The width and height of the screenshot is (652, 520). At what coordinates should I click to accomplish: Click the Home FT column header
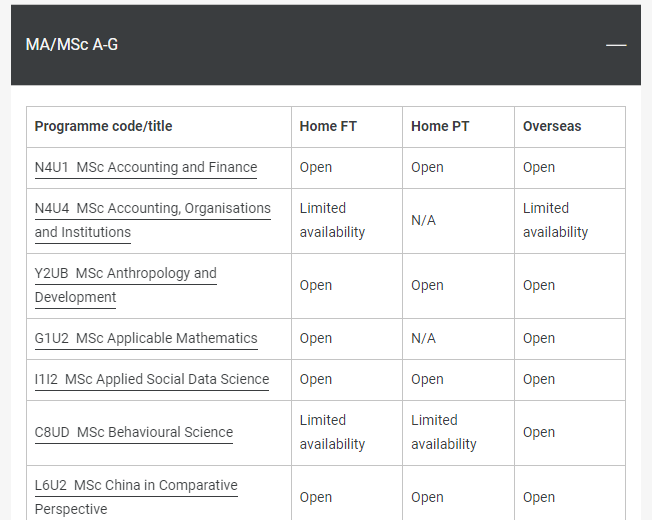point(328,127)
